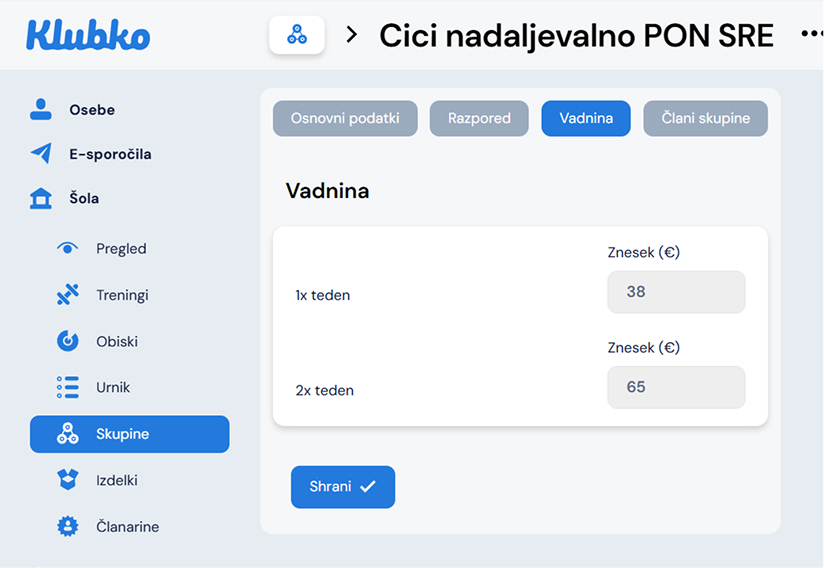This screenshot has width=824, height=568.
Task: Focus the 2x teden amount field
Action: point(676,387)
